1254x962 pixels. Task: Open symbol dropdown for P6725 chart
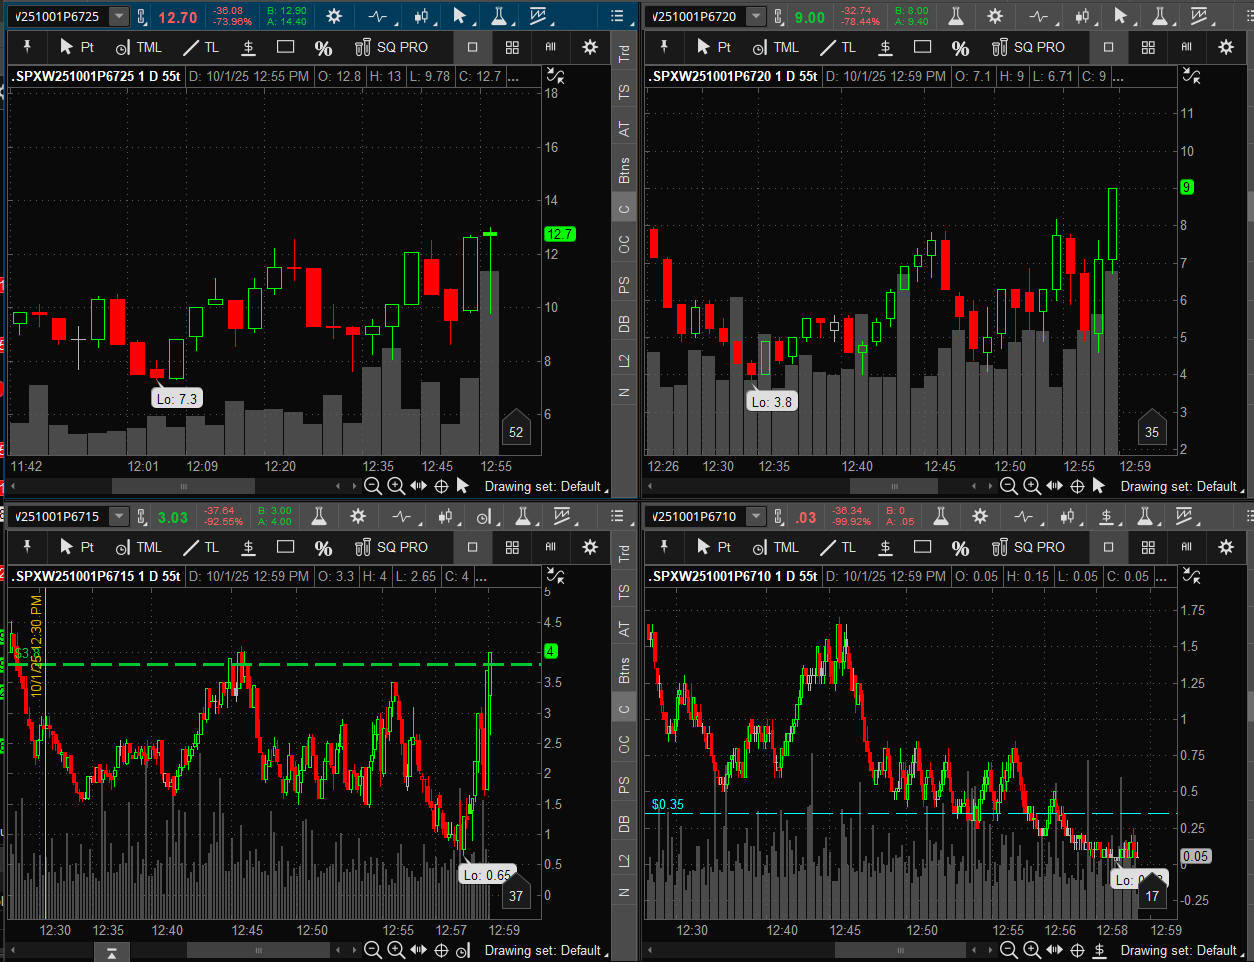coord(119,16)
